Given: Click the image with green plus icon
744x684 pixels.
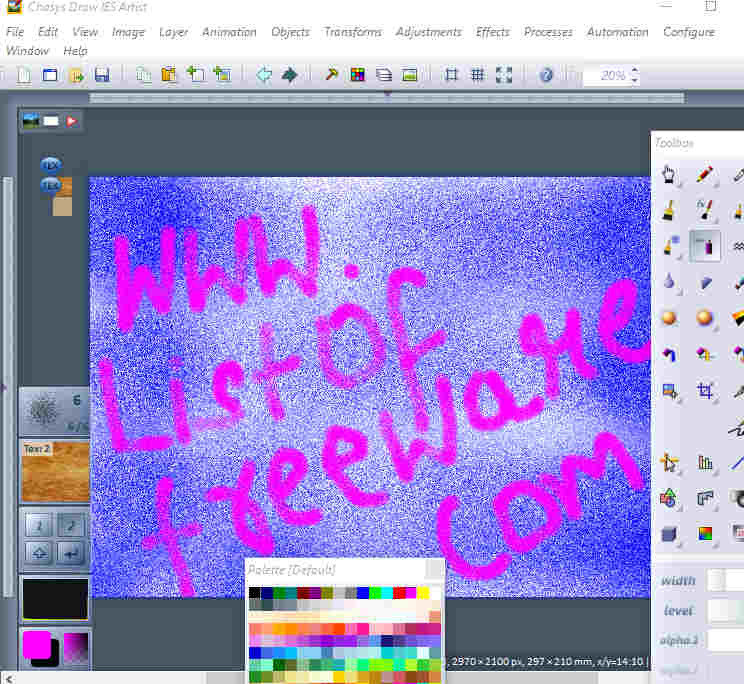Looking at the screenshot, I should pyautogui.click(x=222, y=75).
